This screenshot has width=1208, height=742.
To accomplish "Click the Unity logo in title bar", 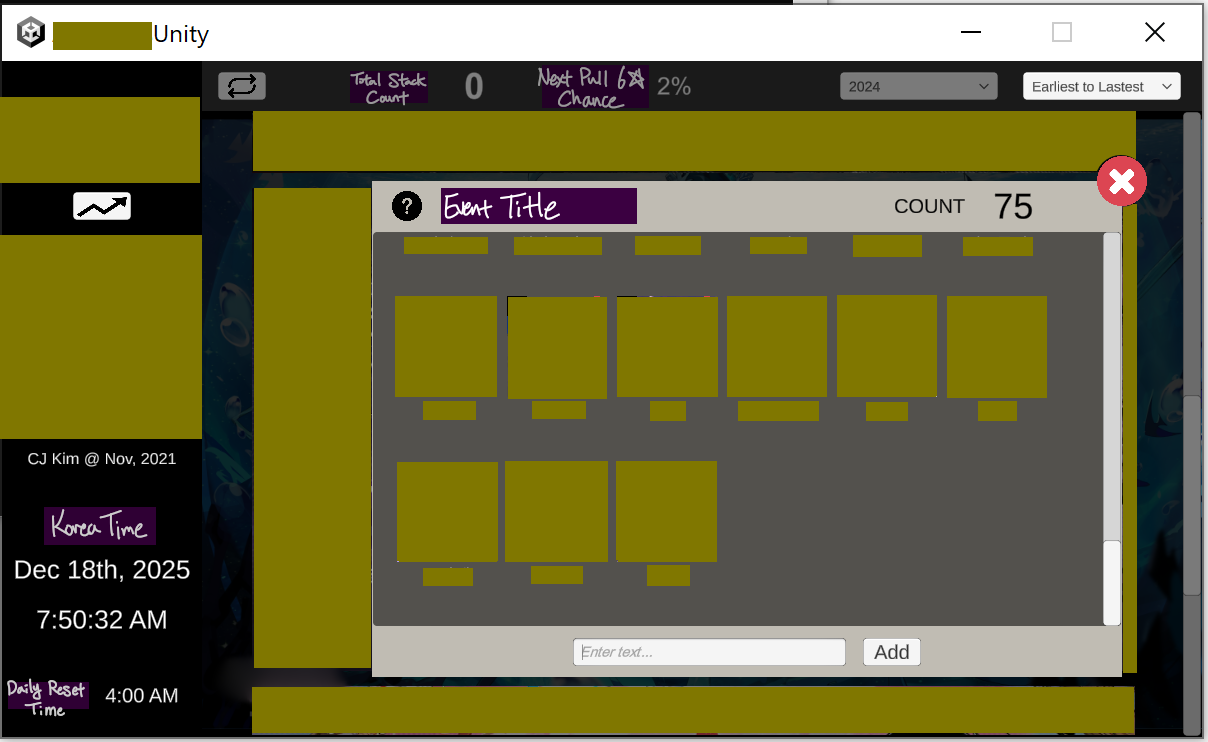I will (x=31, y=33).
